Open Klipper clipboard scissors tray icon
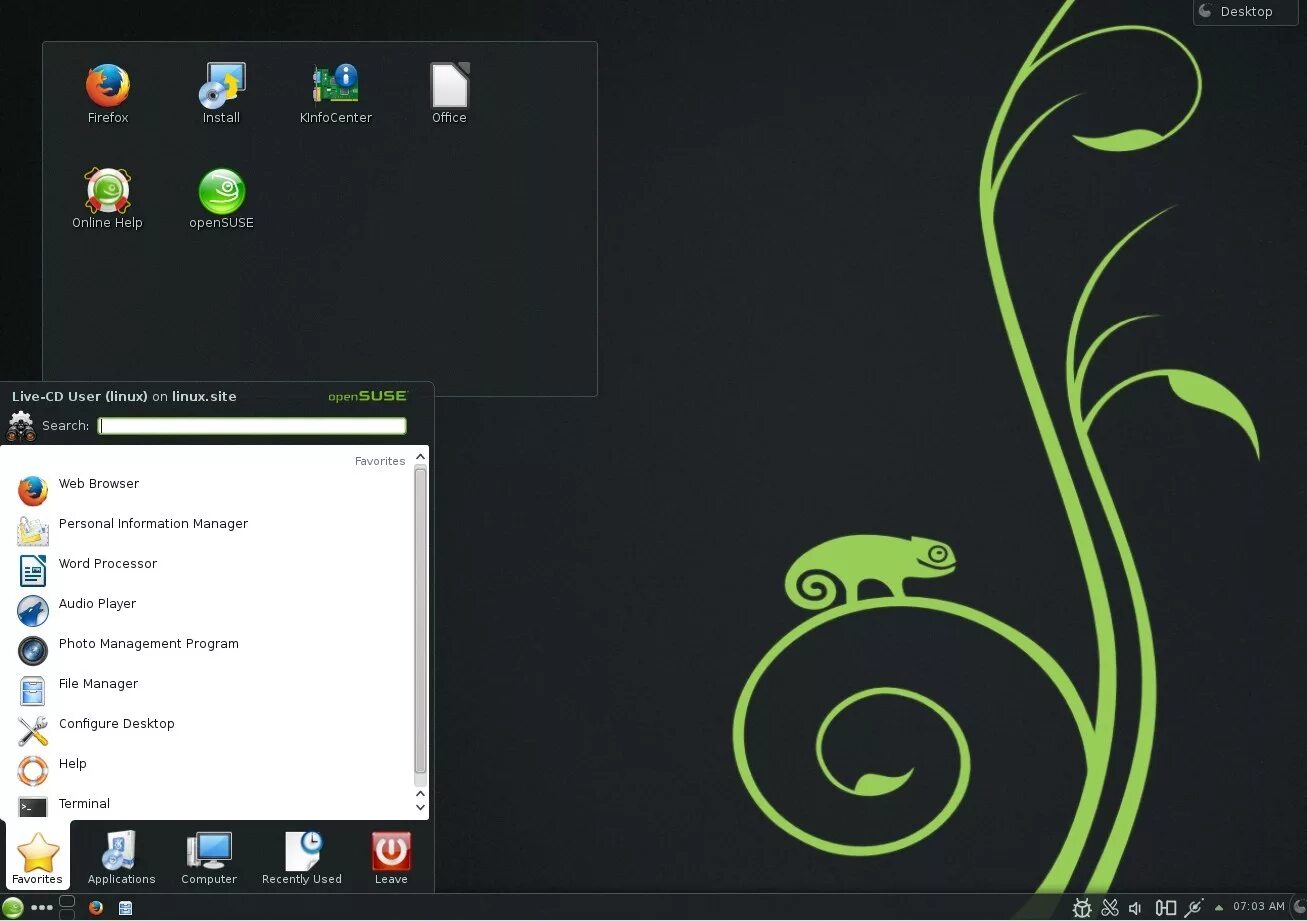1307x921 pixels. tap(1109, 908)
